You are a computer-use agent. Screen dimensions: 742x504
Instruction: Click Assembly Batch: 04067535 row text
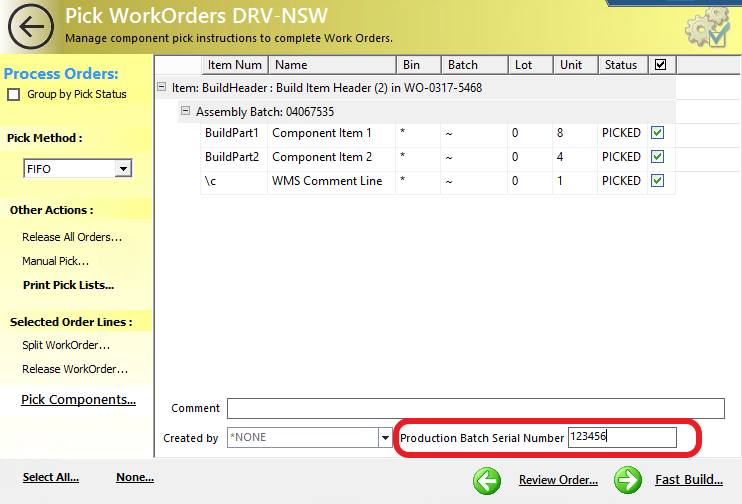(265, 112)
